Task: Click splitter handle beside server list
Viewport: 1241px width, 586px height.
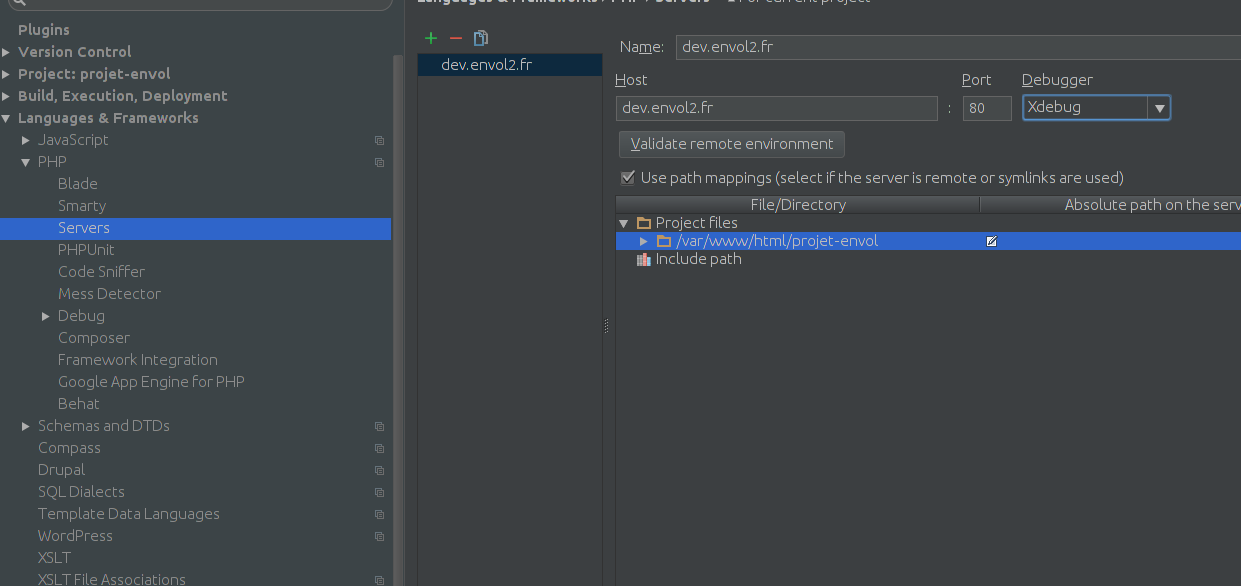Action: pyautogui.click(x=606, y=326)
